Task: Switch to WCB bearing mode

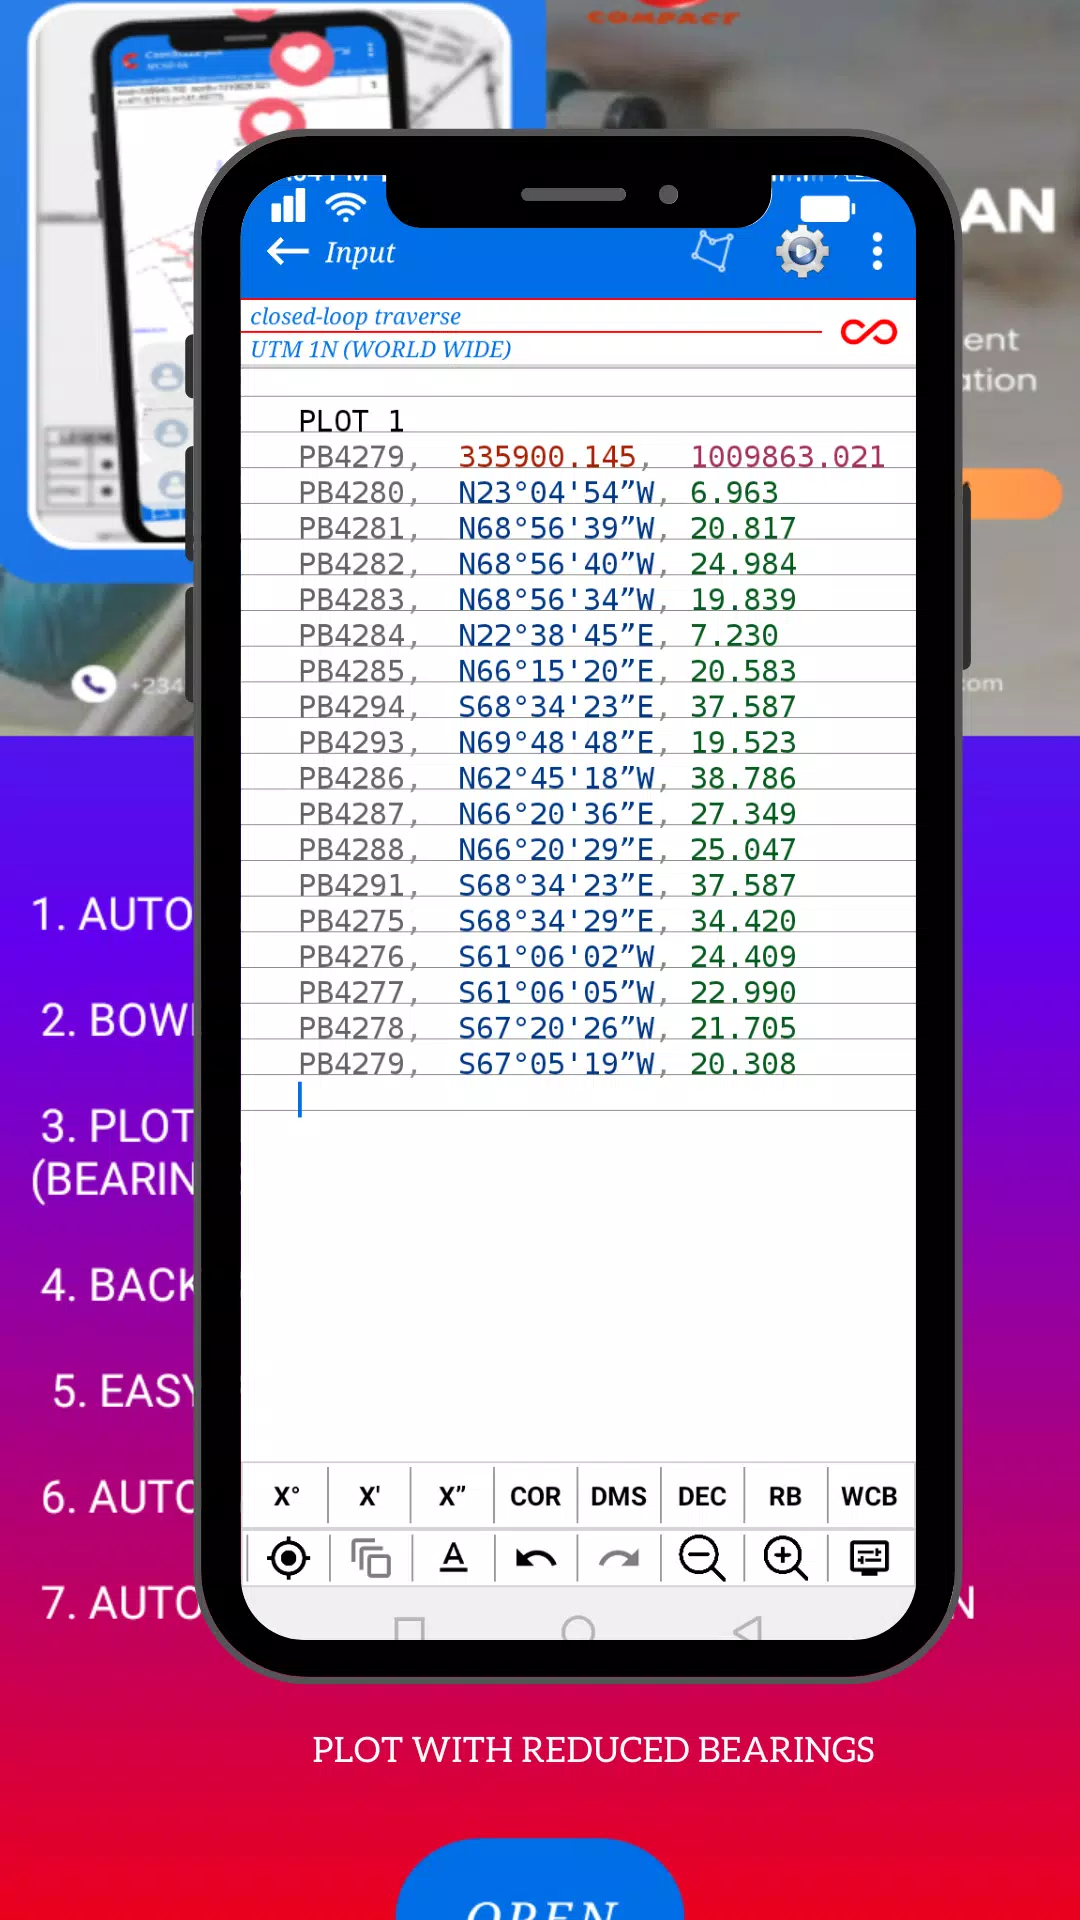Action: pos(869,1496)
